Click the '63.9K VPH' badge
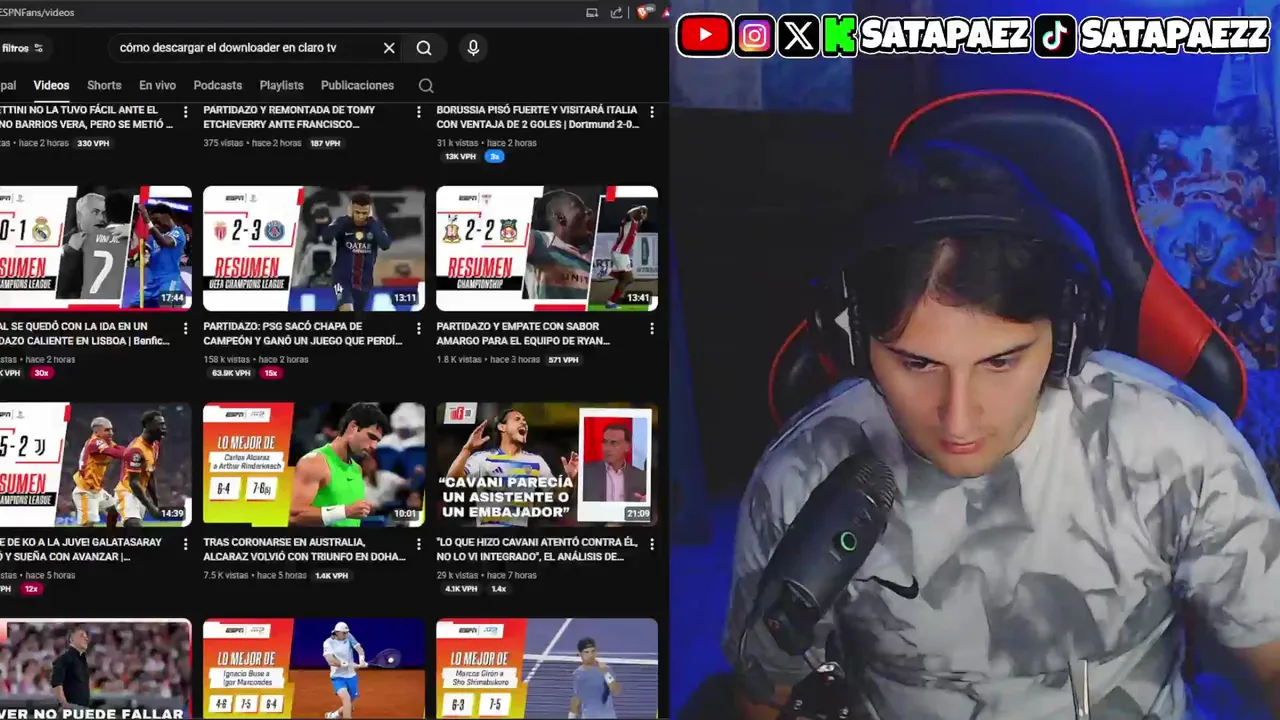 [x=231, y=373]
